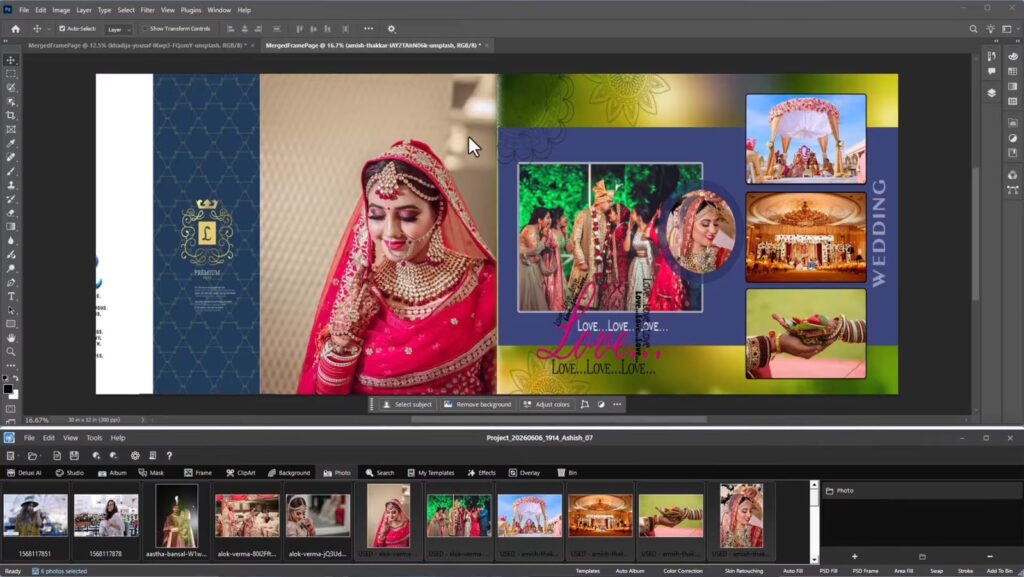Select the Photo folder tree item

click(x=921, y=491)
